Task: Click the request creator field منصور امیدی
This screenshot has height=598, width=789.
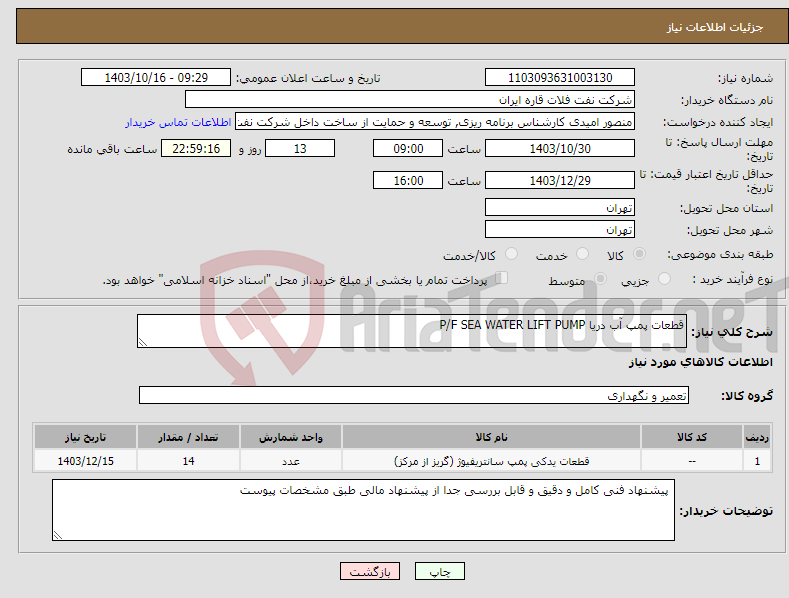Action: tap(435, 122)
